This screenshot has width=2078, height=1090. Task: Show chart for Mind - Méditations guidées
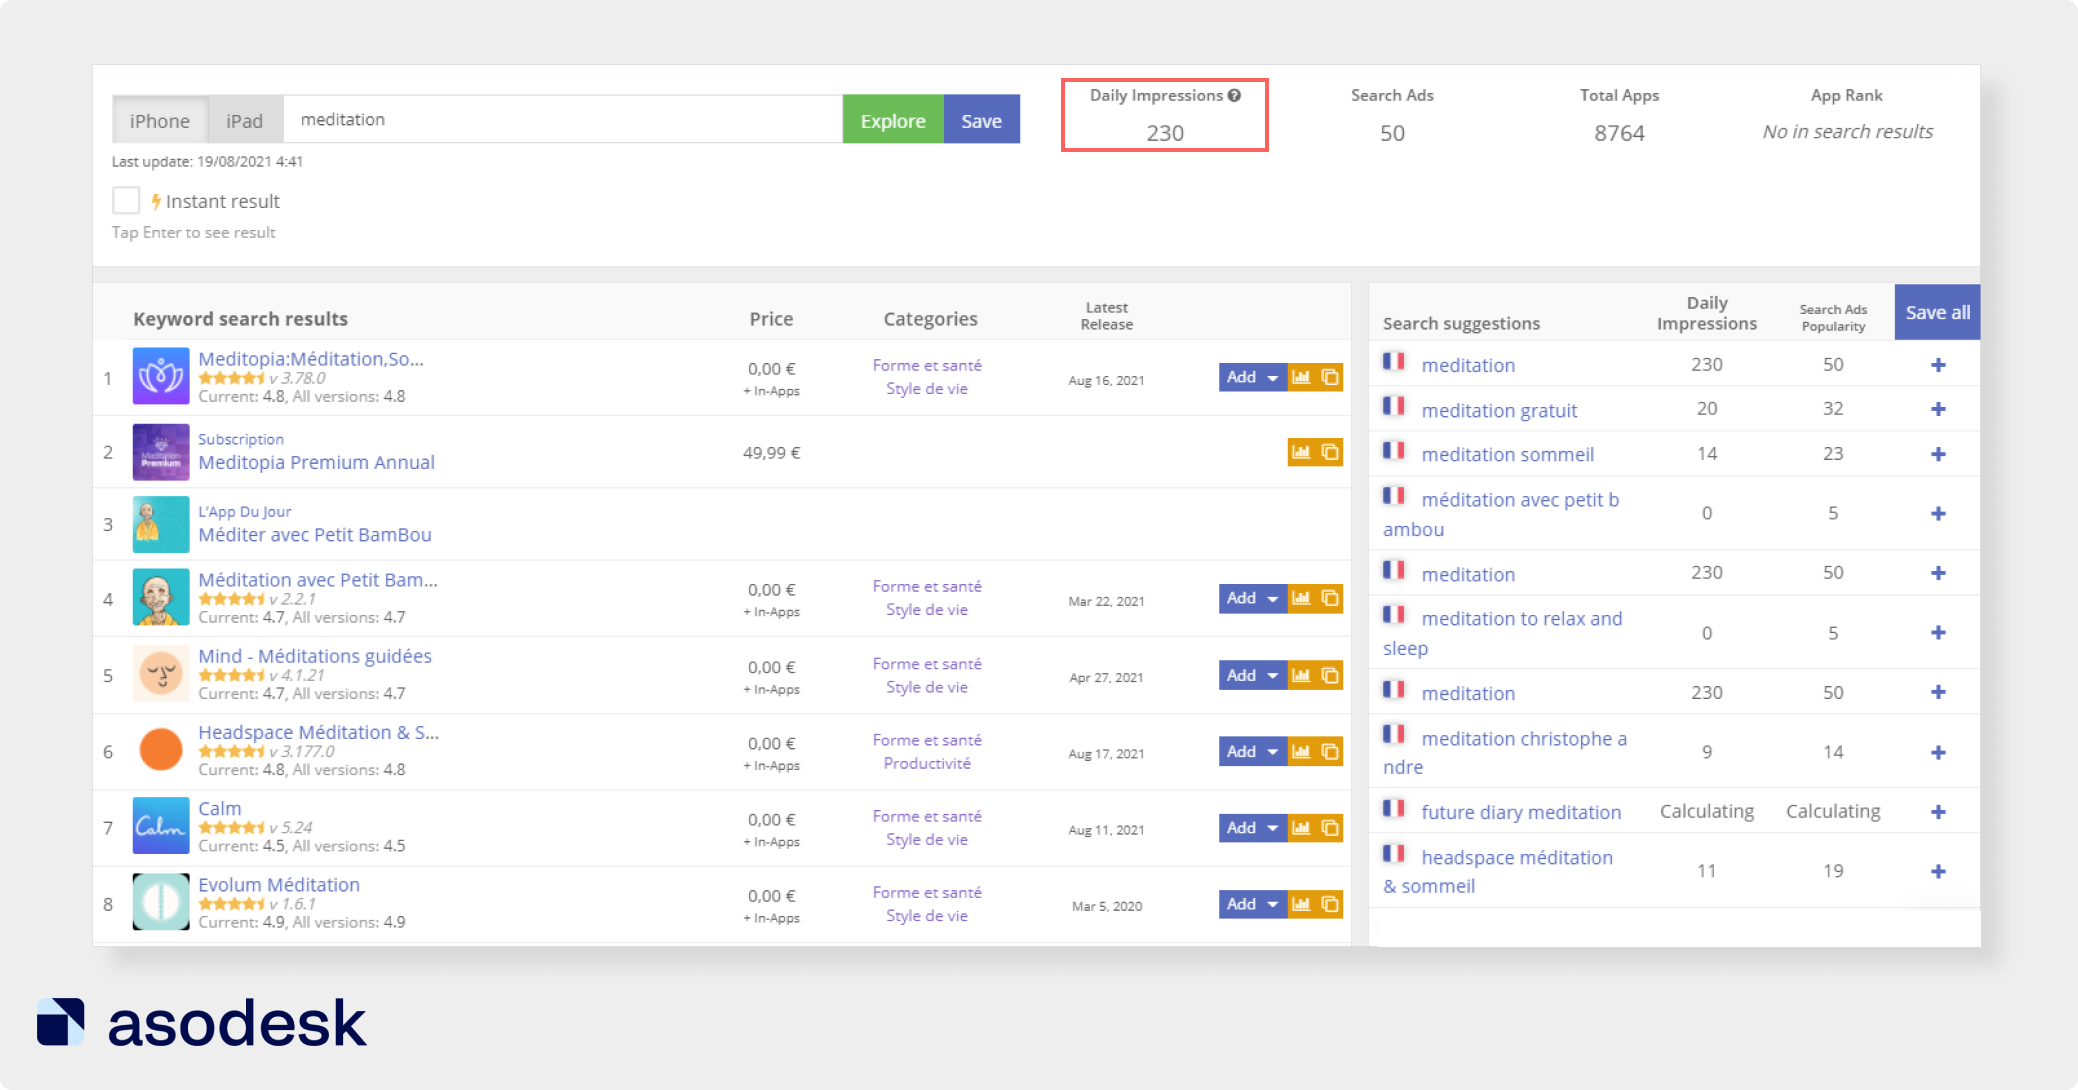pos(1300,675)
